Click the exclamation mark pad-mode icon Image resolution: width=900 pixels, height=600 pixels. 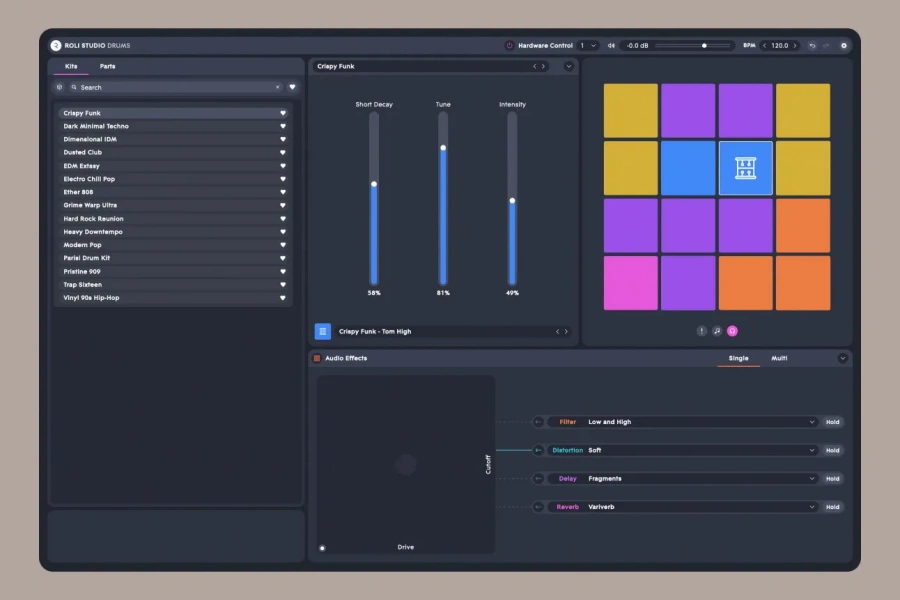[x=701, y=331]
